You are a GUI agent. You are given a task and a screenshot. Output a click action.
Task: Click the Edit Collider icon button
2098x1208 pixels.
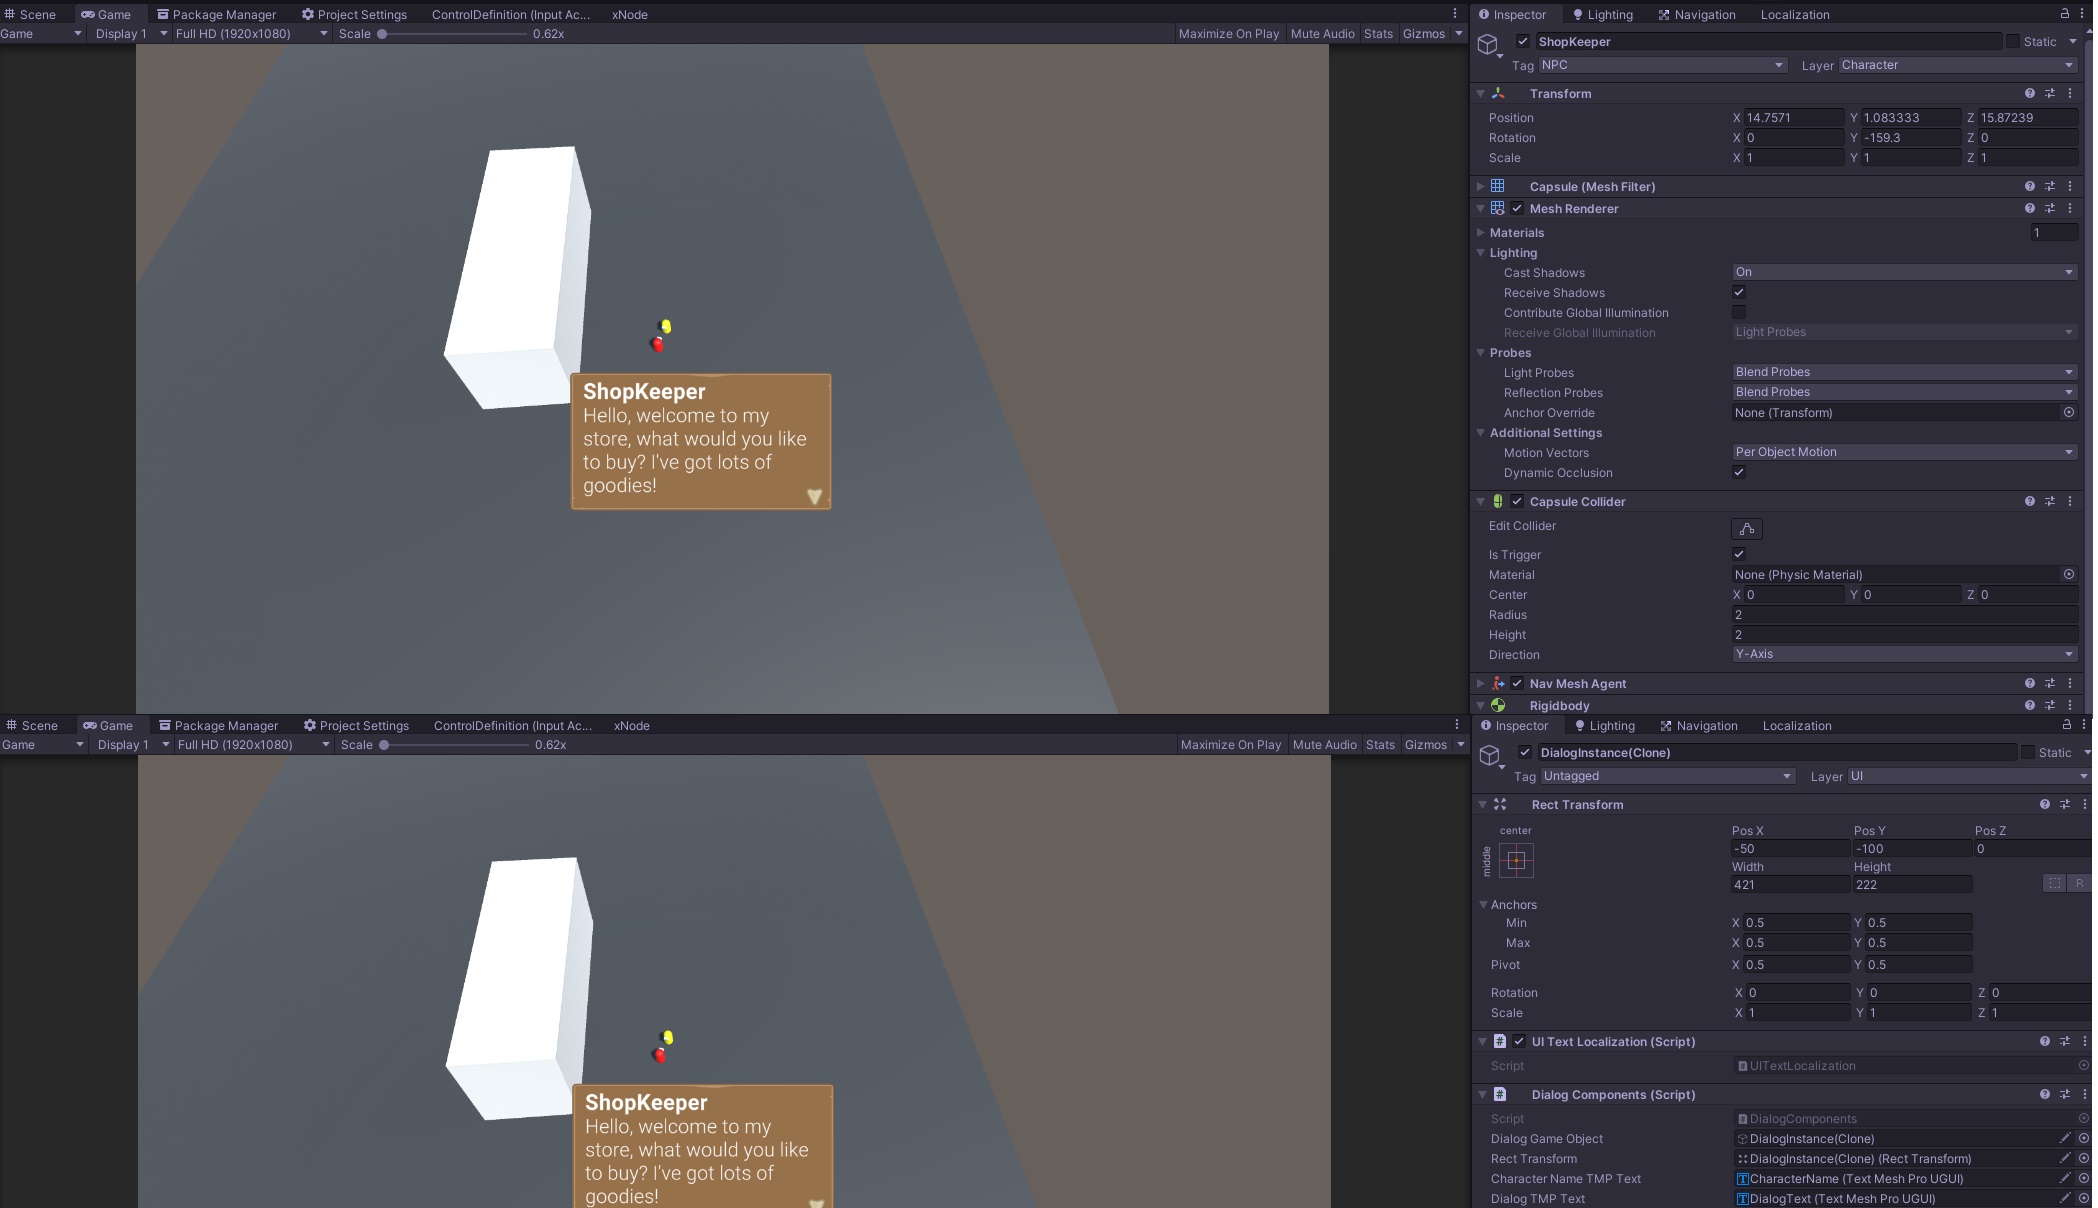(x=1746, y=529)
